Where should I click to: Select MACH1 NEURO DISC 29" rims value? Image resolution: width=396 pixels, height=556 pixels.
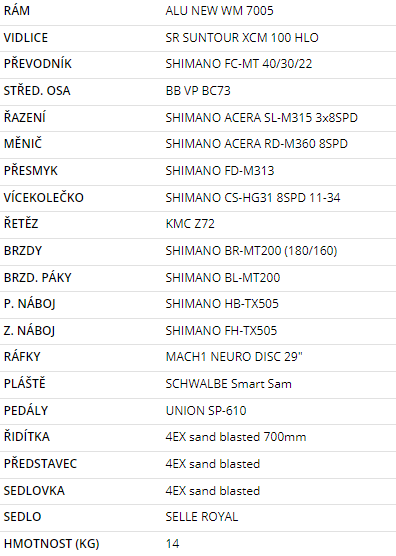234,357
